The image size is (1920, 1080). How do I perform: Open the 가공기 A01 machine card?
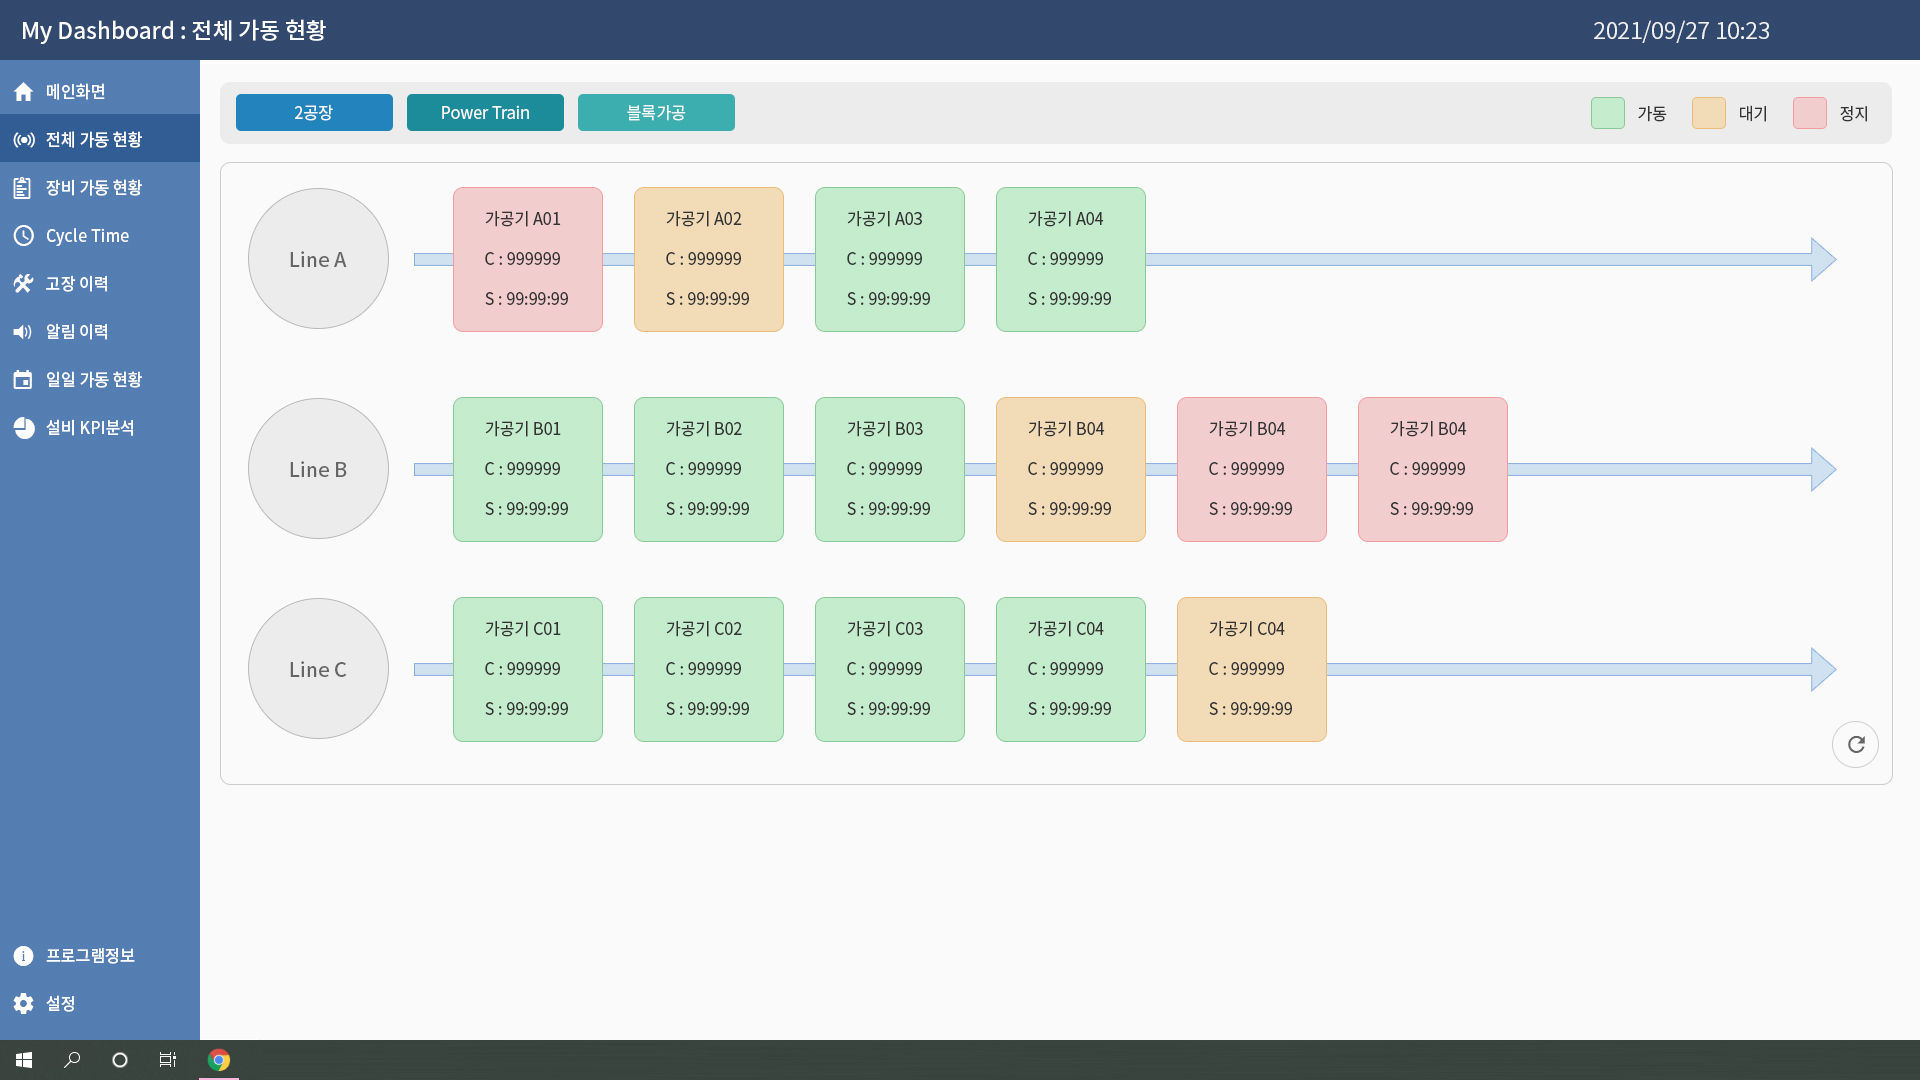tap(528, 259)
